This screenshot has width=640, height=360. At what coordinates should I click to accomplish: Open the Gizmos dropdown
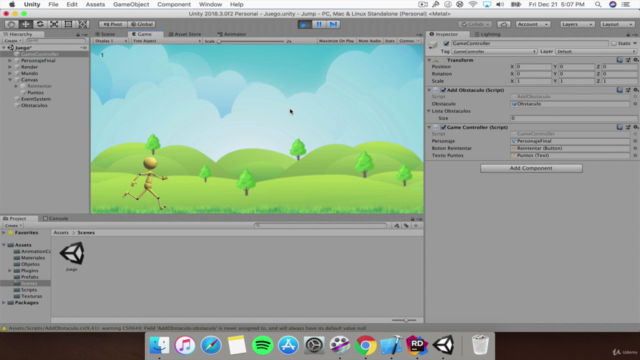pos(409,41)
